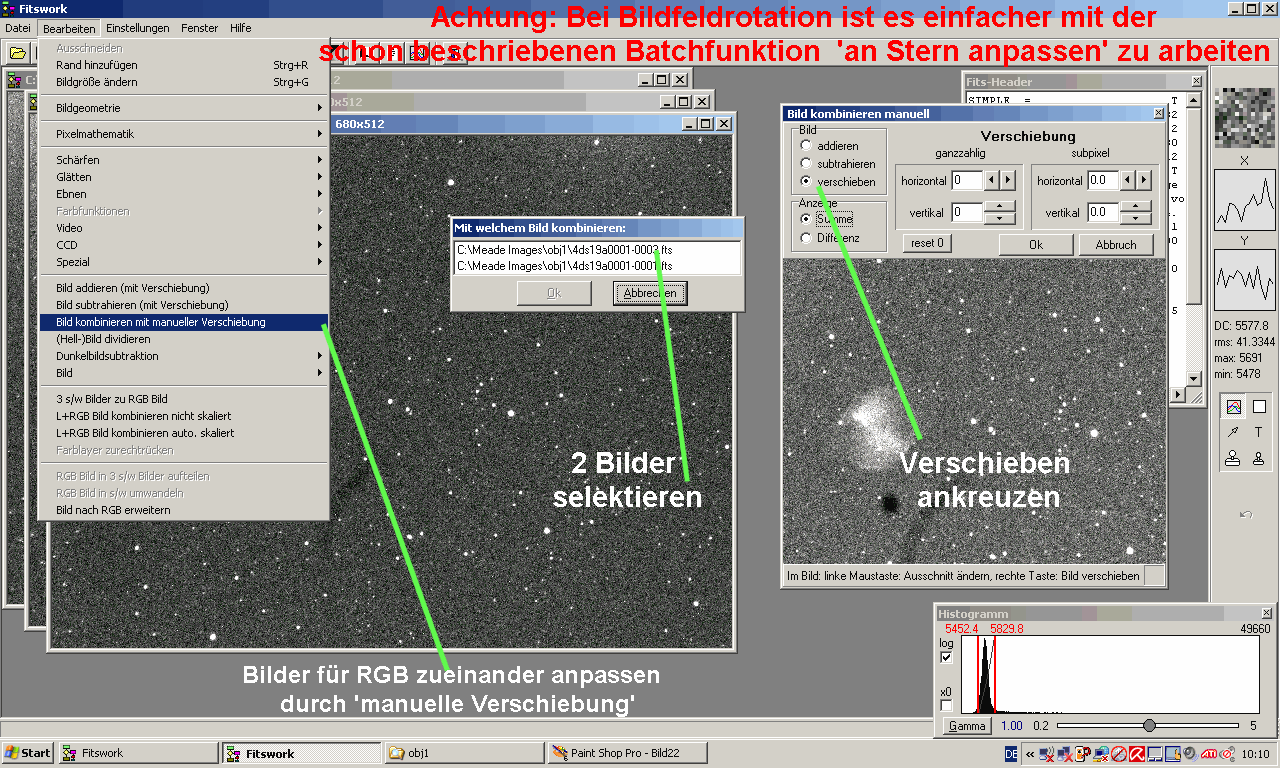The image size is (1280, 768).
Task: Click the gamma slider handle
Action: (x=1149, y=726)
